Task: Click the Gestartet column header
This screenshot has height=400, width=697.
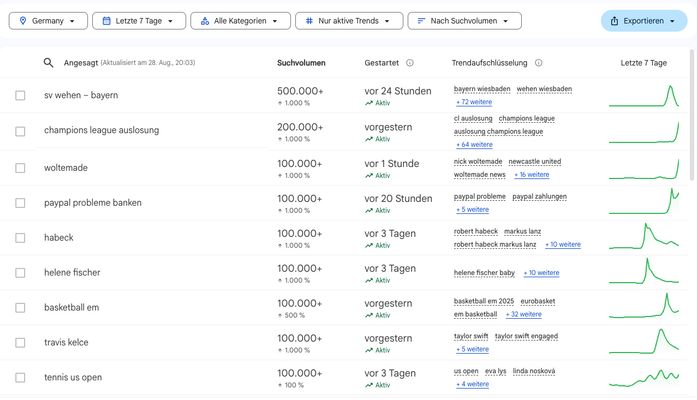Action: (x=381, y=63)
